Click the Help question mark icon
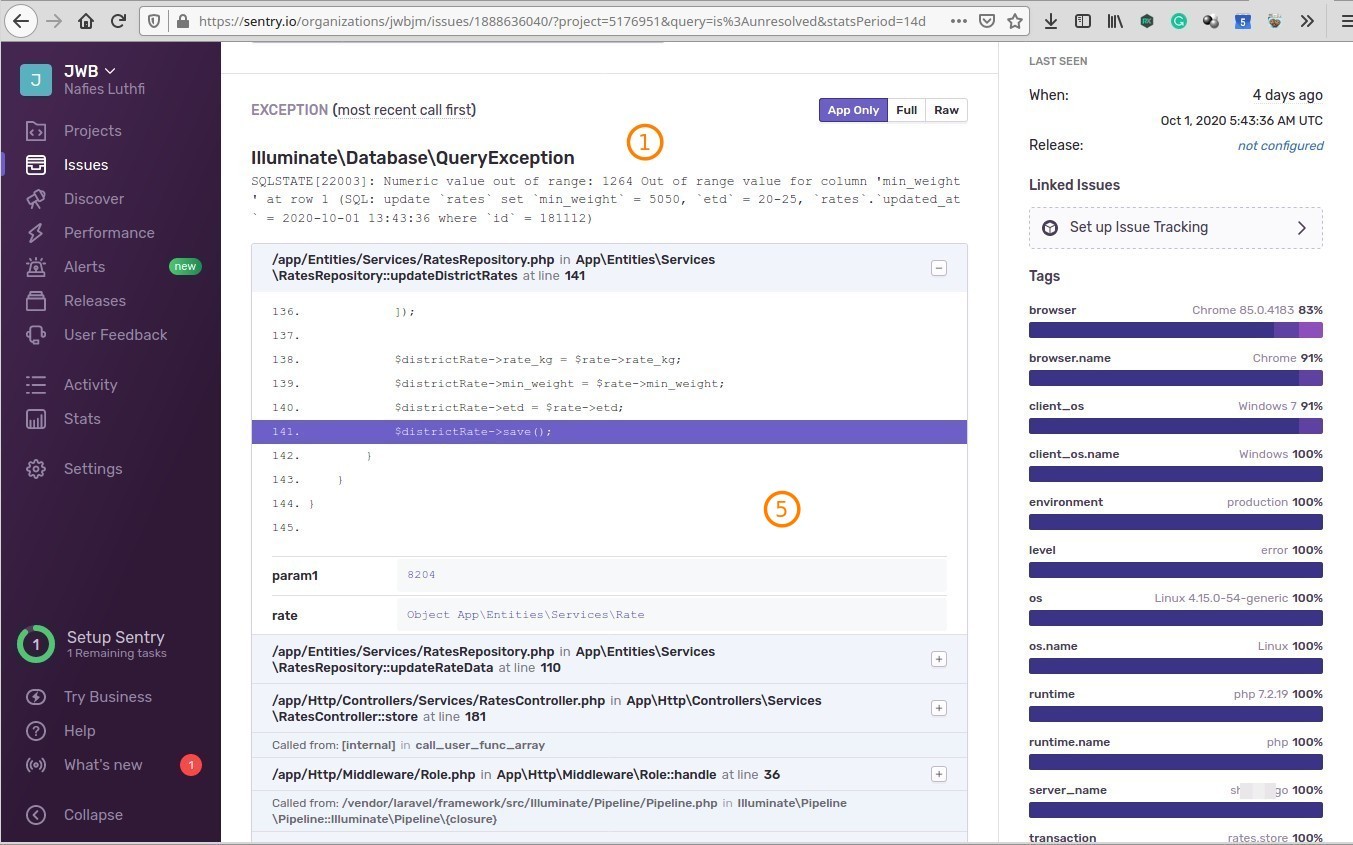Image resolution: width=1353 pixels, height=845 pixels. tap(36, 731)
